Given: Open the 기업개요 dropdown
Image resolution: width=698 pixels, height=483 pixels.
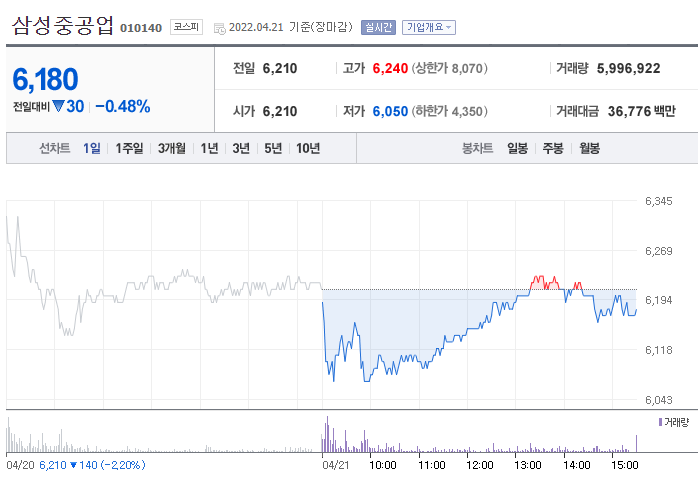Looking at the screenshot, I should 428,27.
